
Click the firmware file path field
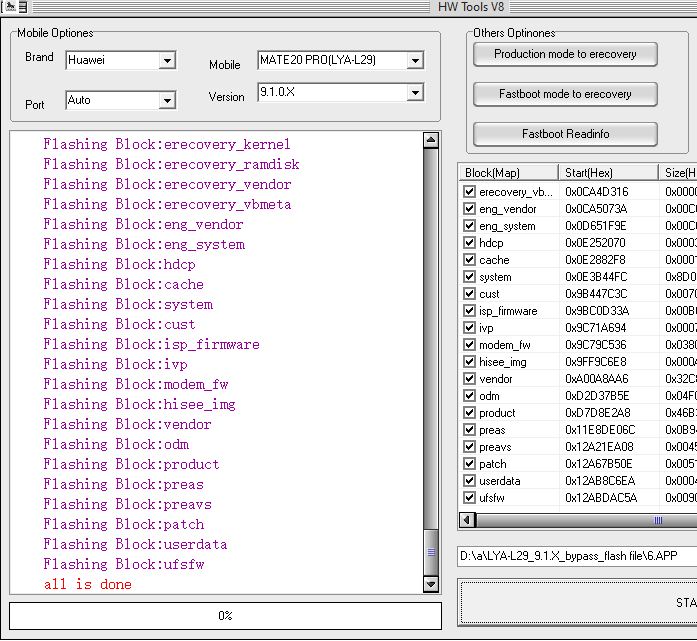click(576, 556)
